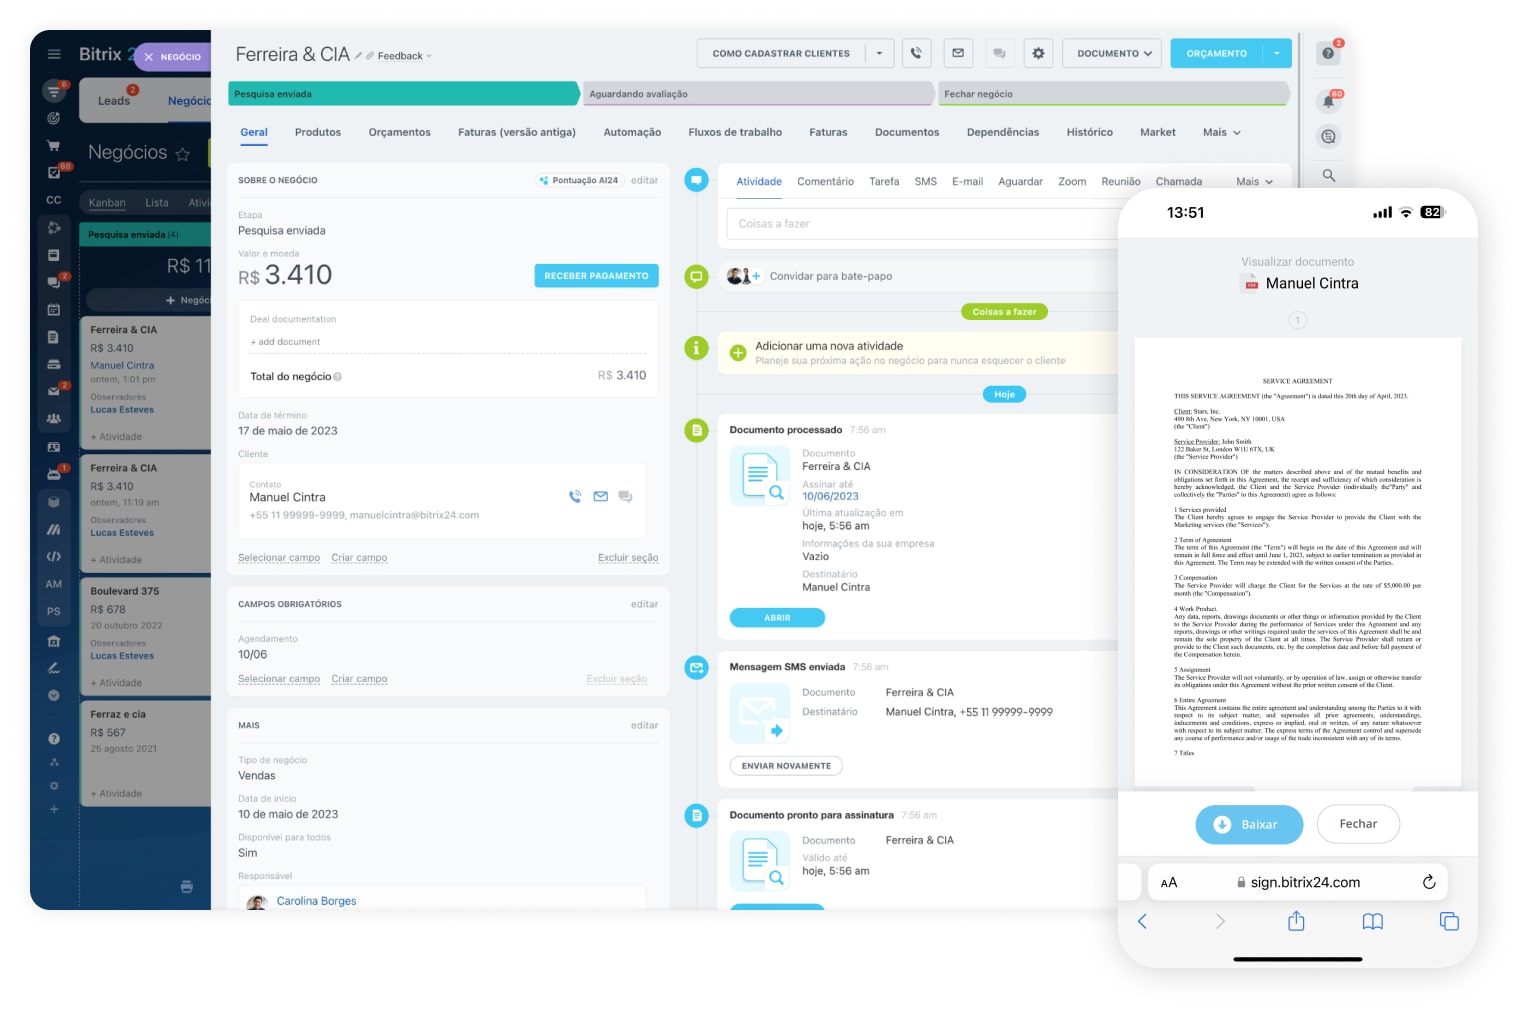Tap the Baixar download button
This screenshot has width=1524, height=1014.
[1248, 824]
